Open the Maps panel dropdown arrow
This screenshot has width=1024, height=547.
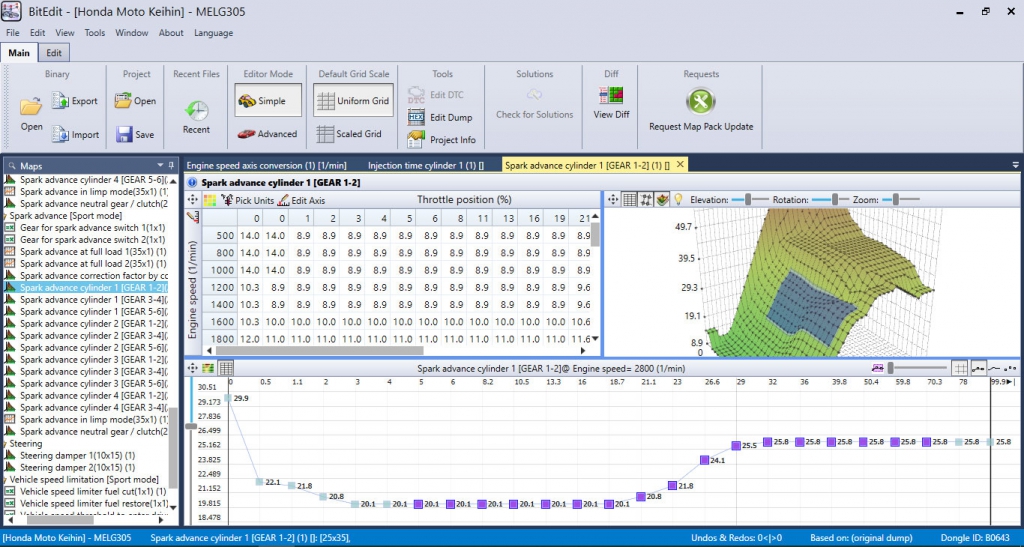tap(160, 165)
